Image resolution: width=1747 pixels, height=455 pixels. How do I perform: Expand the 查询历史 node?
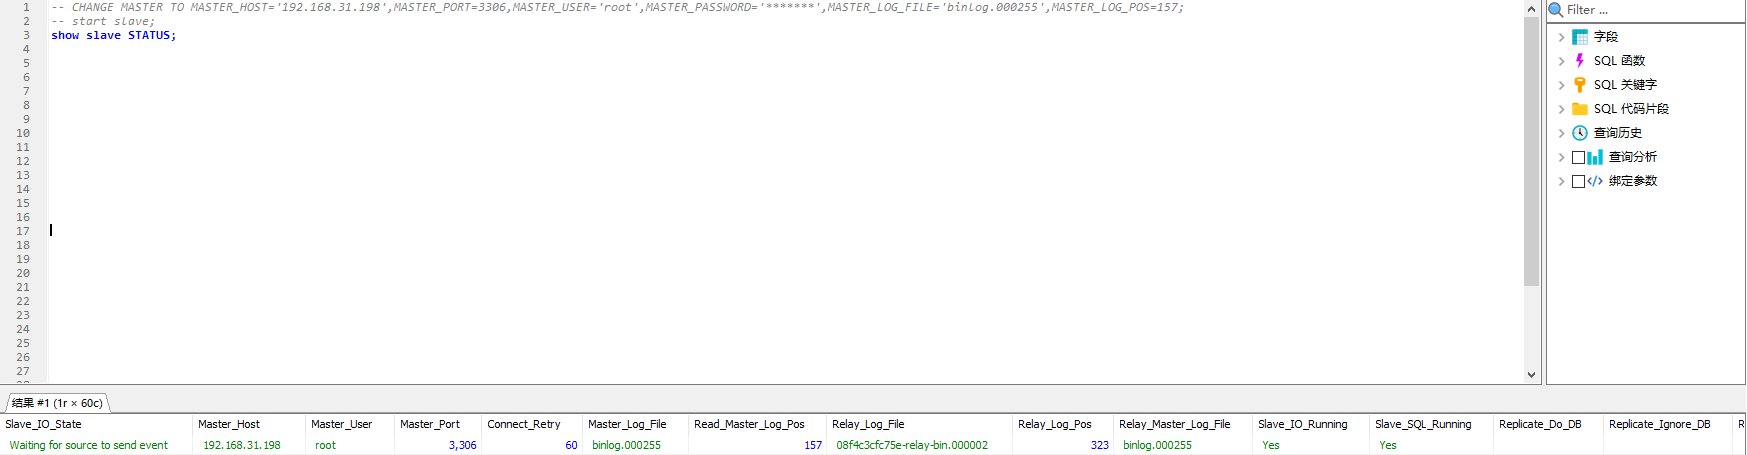(1561, 133)
